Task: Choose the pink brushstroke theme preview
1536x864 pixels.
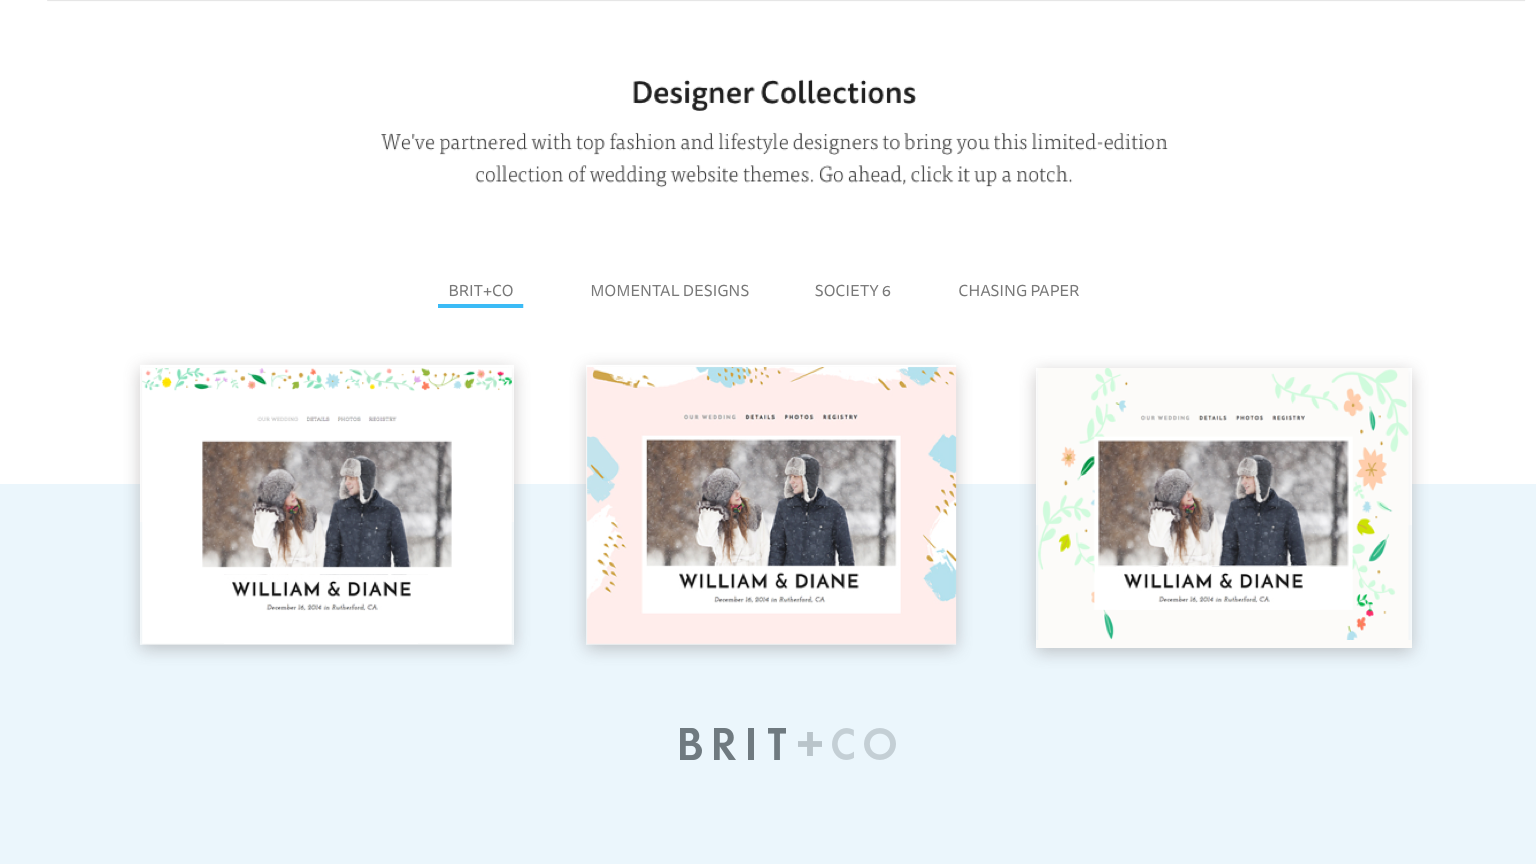Action: coord(771,505)
